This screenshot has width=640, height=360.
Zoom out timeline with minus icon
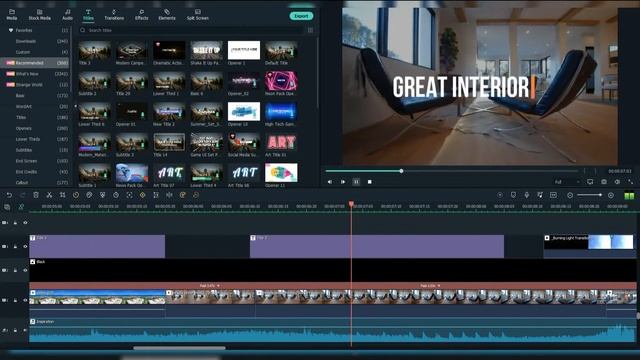pyautogui.click(x=570, y=196)
